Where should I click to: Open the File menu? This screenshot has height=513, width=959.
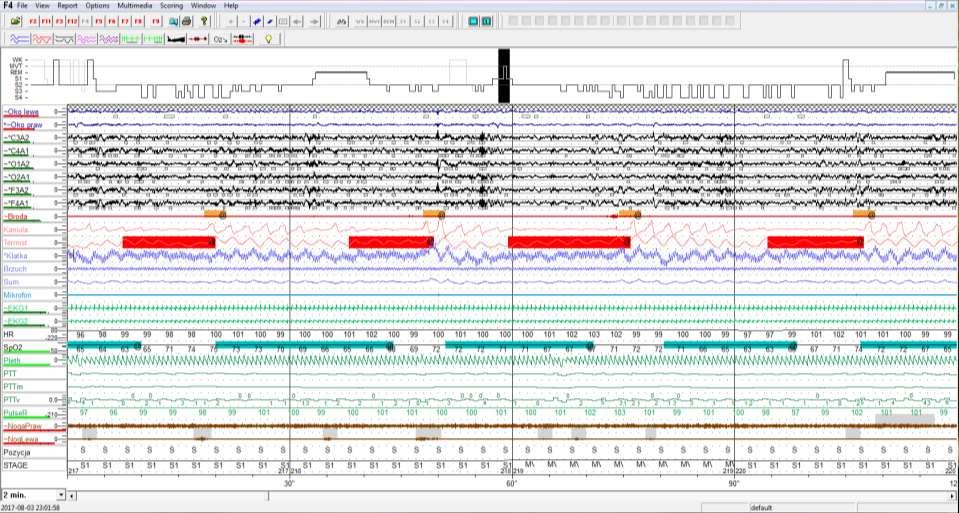22,6
